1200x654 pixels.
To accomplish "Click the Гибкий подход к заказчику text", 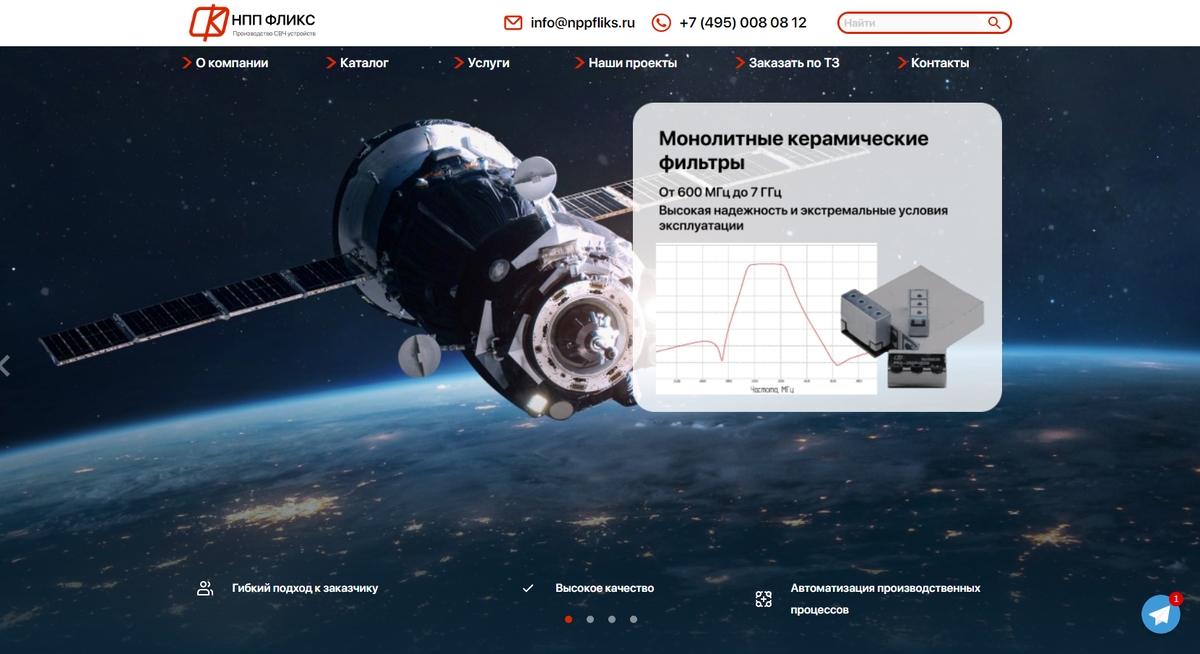I will coord(305,588).
